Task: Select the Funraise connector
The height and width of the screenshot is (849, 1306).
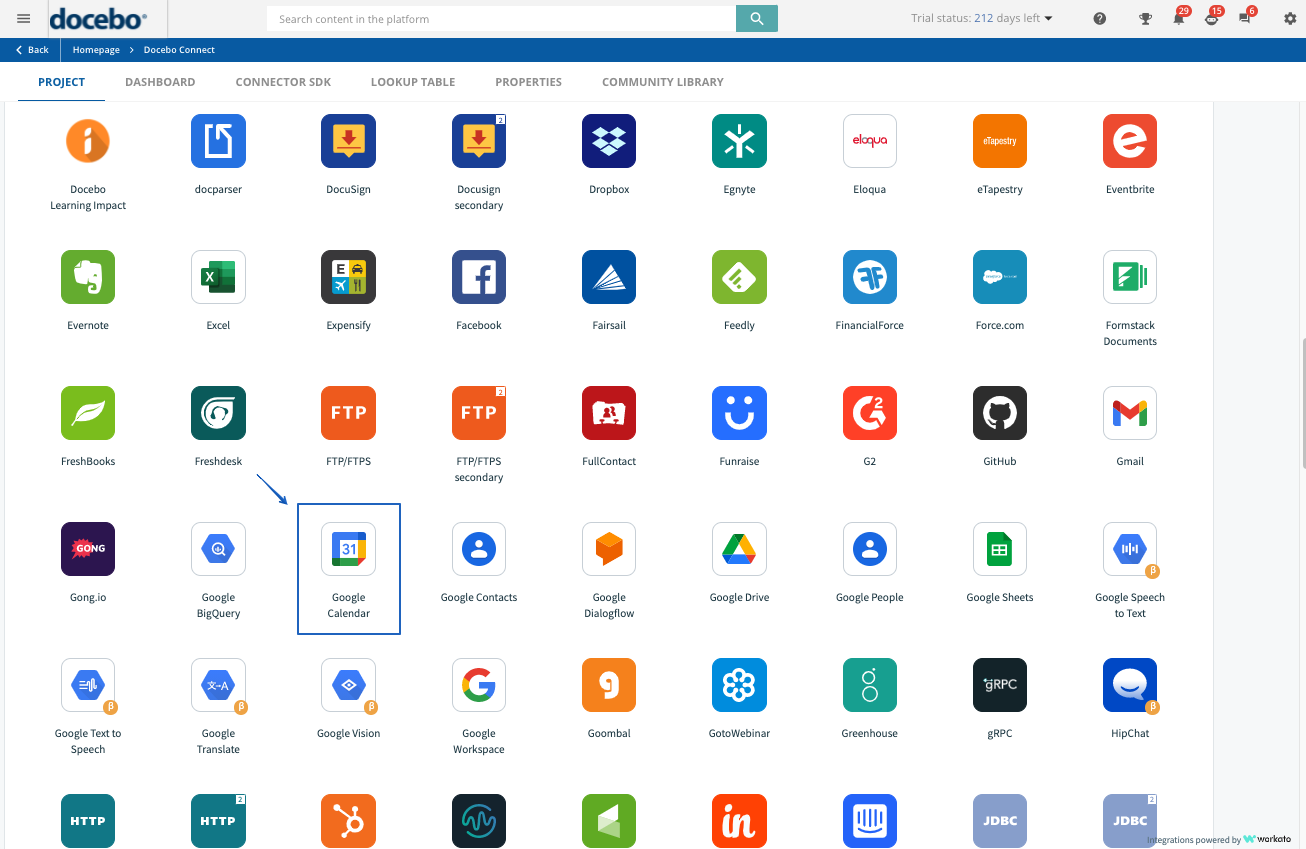Action: coord(739,413)
